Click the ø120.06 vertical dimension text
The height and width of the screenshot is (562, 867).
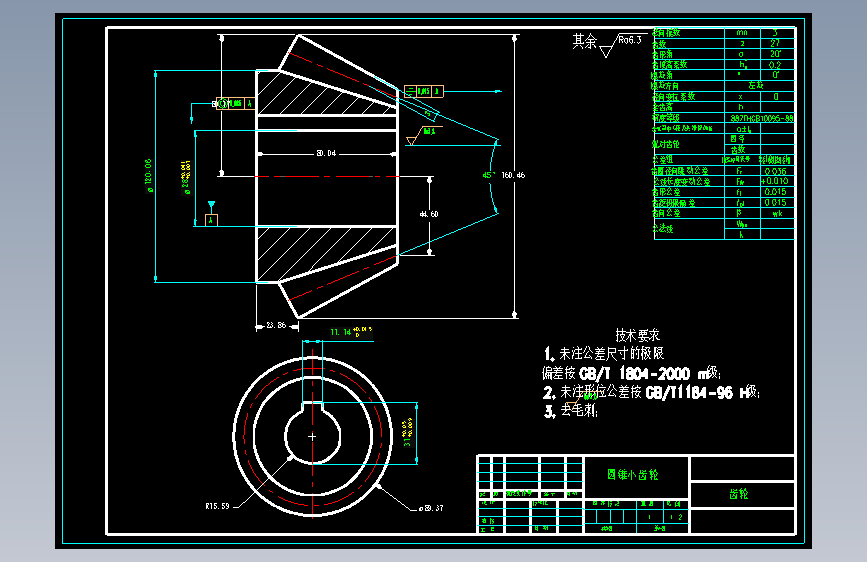[149, 176]
